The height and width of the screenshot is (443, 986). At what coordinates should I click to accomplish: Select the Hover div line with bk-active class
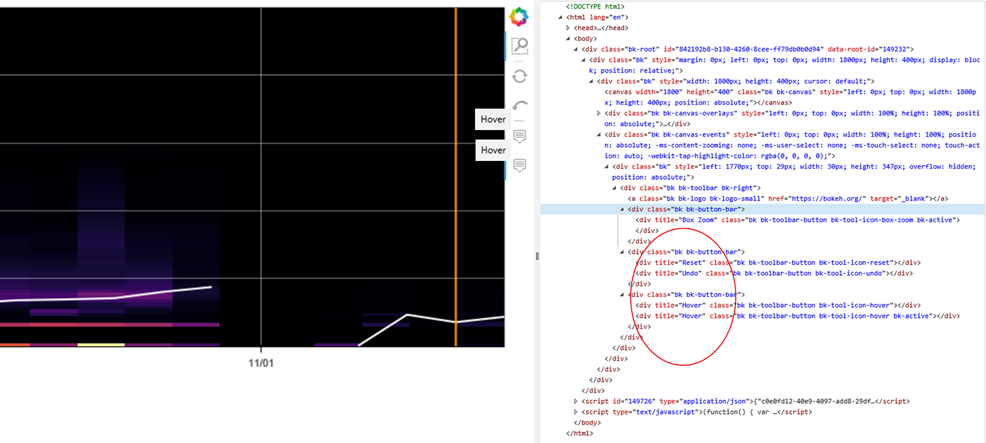point(797,316)
